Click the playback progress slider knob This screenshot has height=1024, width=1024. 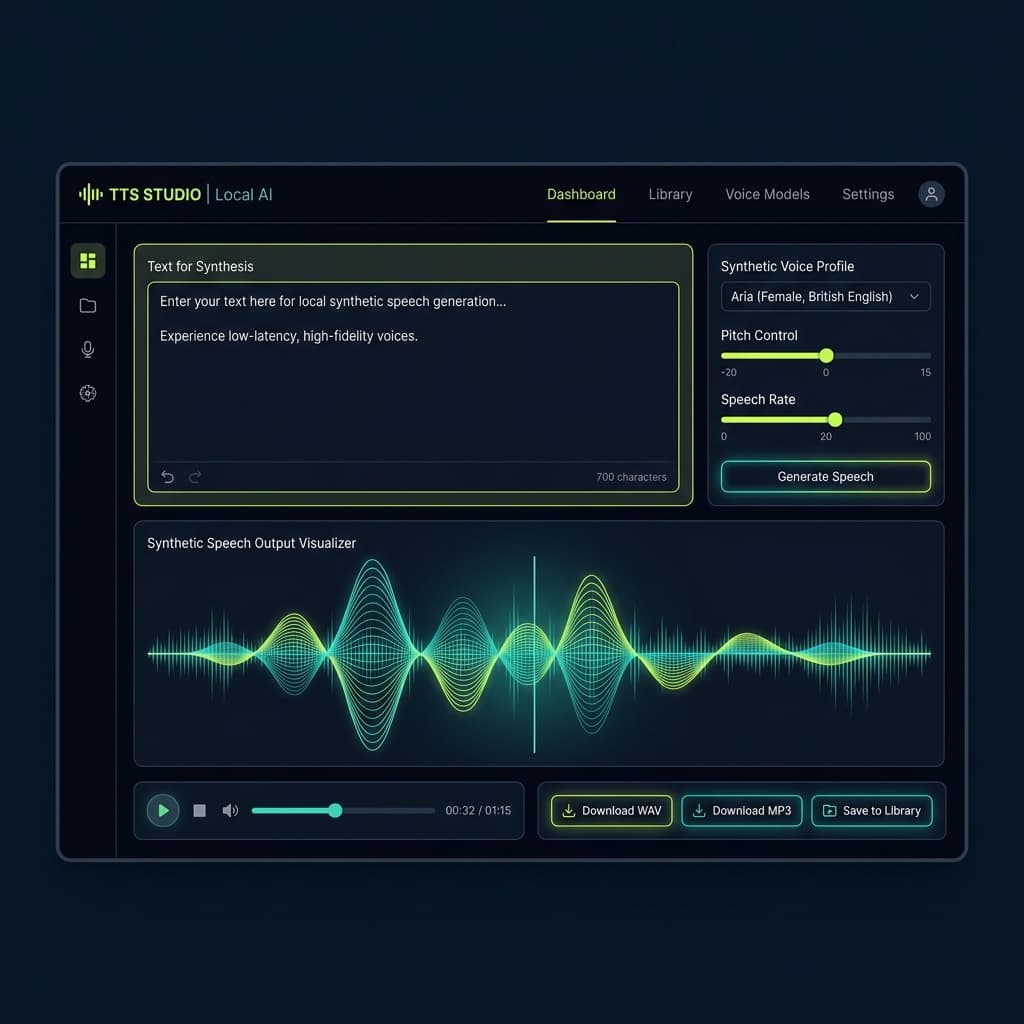tap(335, 810)
